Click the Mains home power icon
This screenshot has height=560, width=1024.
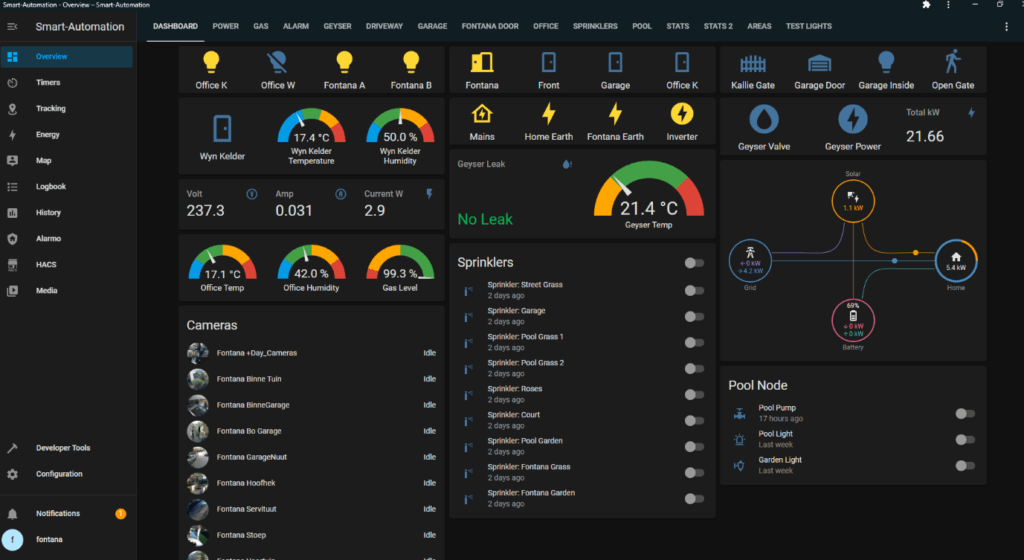click(482, 113)
